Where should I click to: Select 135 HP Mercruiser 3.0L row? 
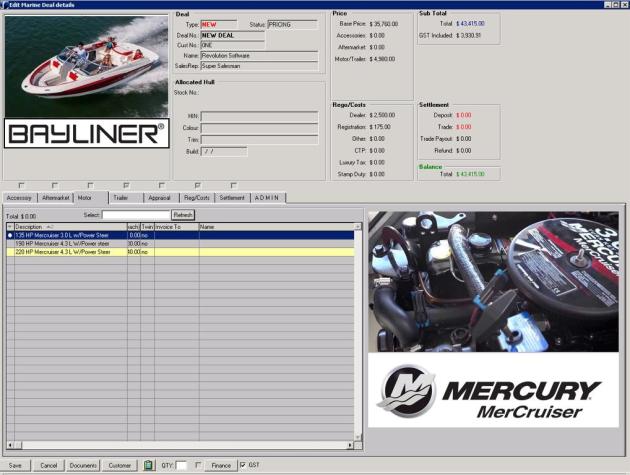click(x=180, y=235)
